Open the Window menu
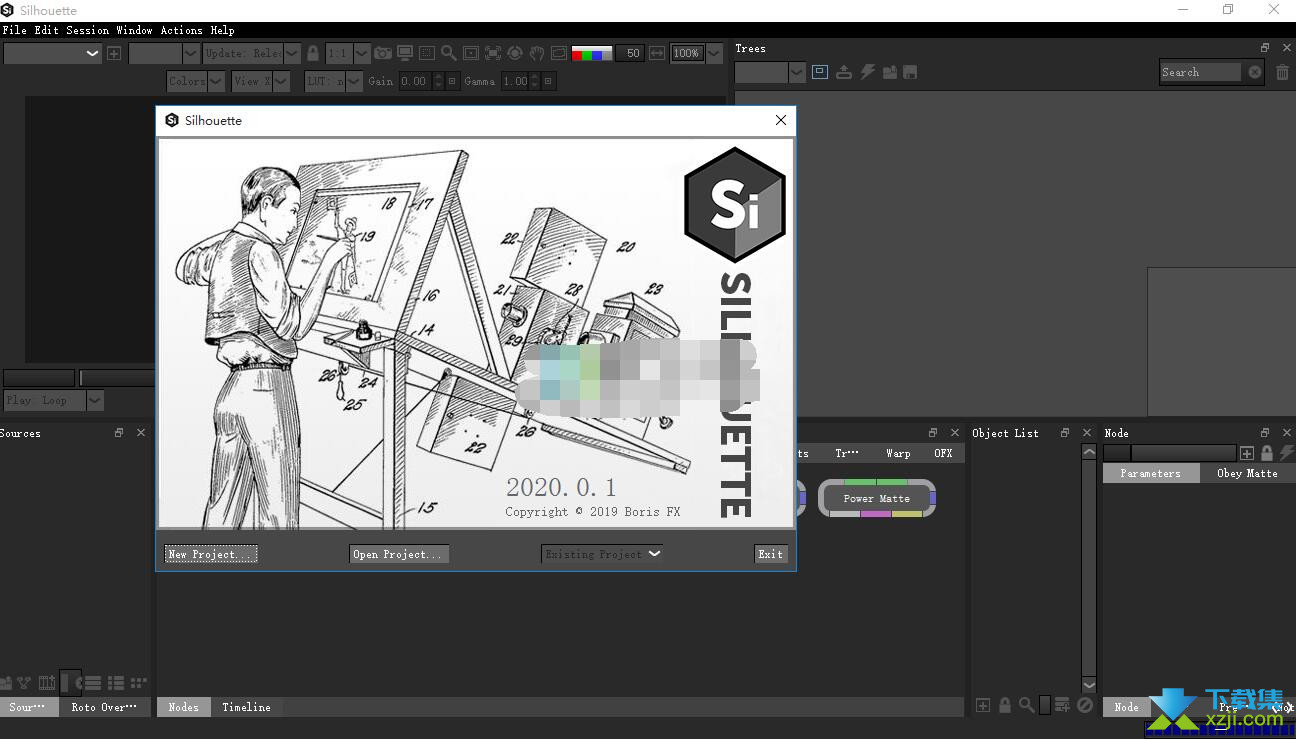Image resolution: width=1296 pixels, height=739 pixels. pyautogui.click(x=134, y=30)
